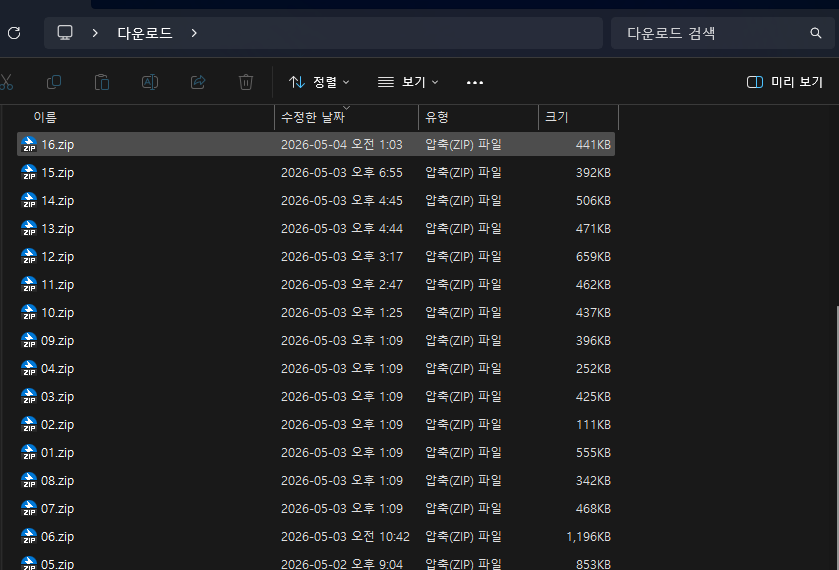This screenshot has width=839, height=570.
Task: Click the Rename icon in toolbar
Action: click(150, 82)
